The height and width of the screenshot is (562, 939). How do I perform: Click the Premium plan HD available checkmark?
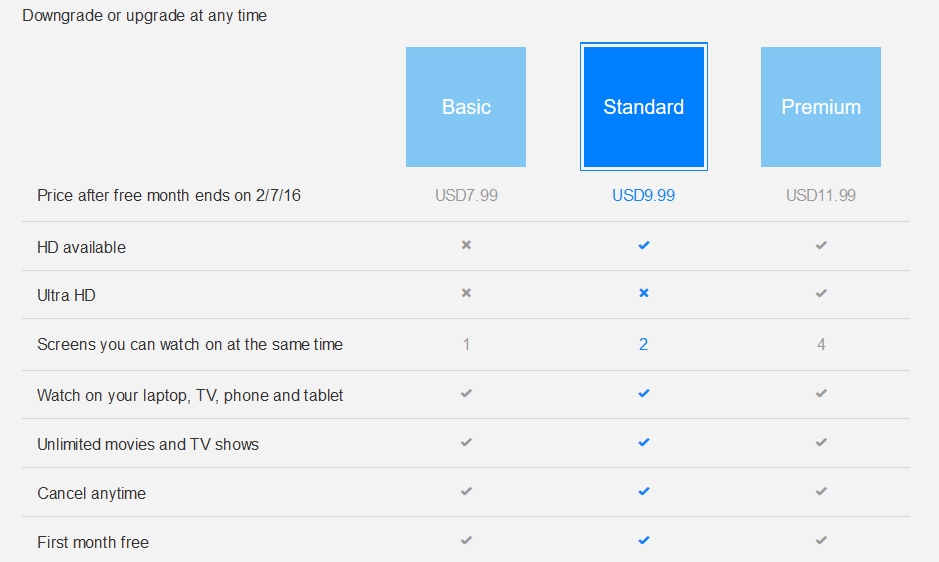821,245
